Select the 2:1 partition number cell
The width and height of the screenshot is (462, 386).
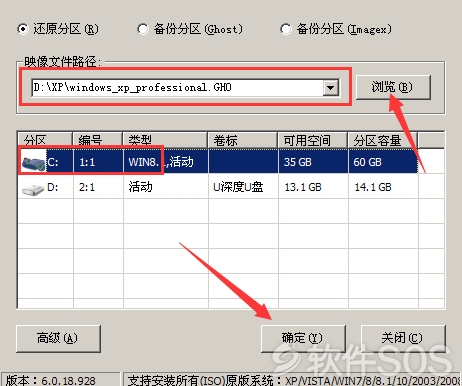click(98, 187)
